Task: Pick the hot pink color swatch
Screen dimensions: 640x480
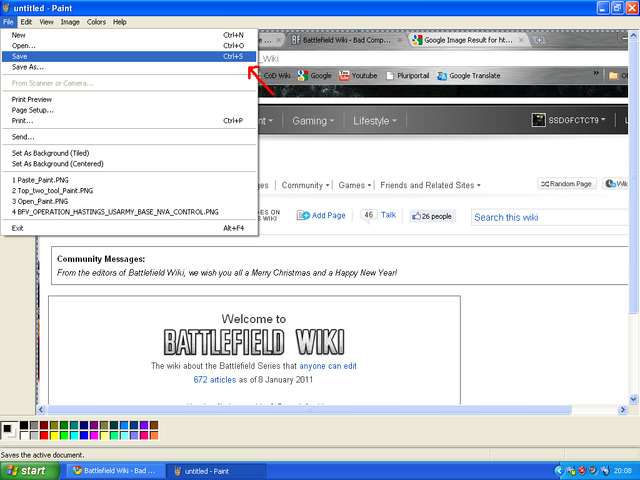Action: click(x=144, y=436)
